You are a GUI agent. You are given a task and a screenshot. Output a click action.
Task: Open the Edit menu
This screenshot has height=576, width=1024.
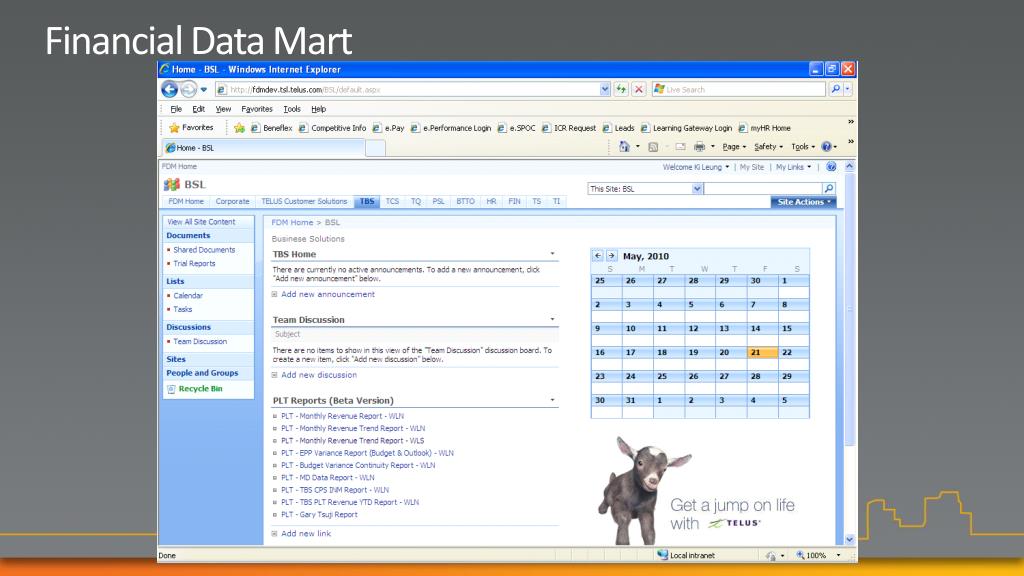pyautogui.click(x=199, y=109)
